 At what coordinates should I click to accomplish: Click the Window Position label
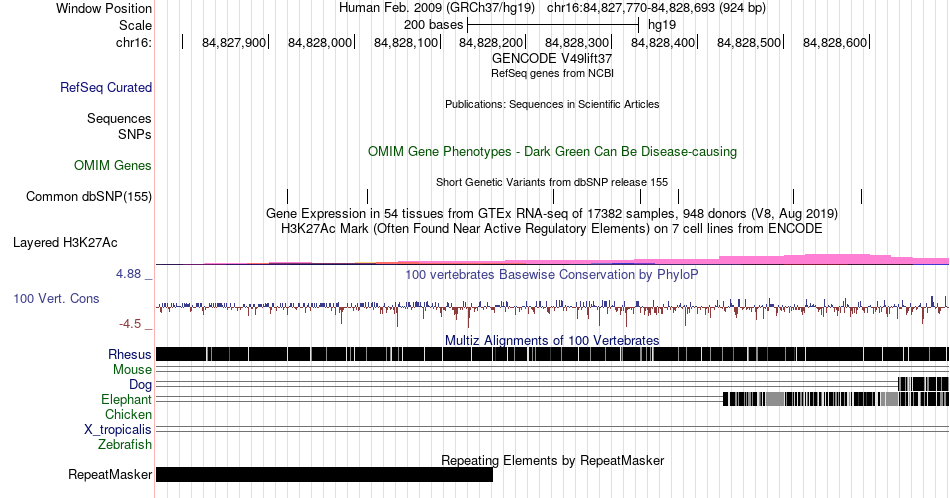[x=104, y=8]
